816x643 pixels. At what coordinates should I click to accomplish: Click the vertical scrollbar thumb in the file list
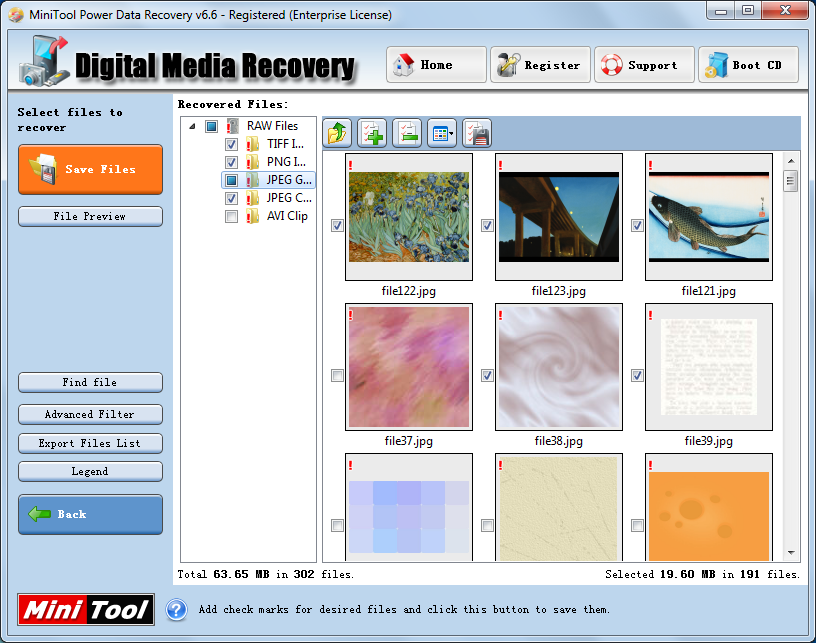click(791, 181)
